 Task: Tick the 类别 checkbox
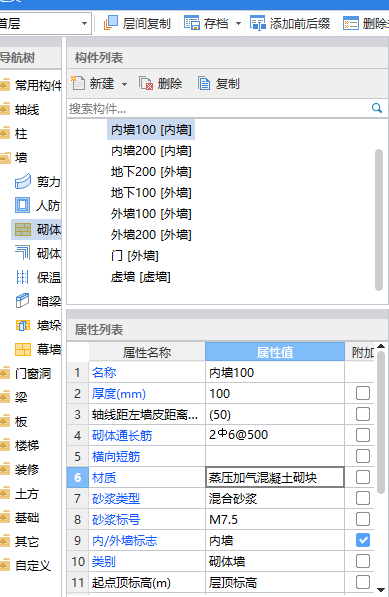tap(363, 561)
